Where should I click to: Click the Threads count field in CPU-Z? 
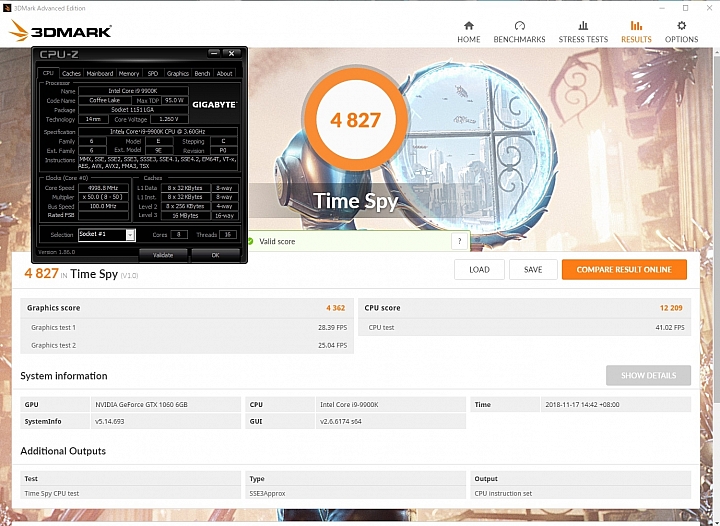tap(228, 235)
